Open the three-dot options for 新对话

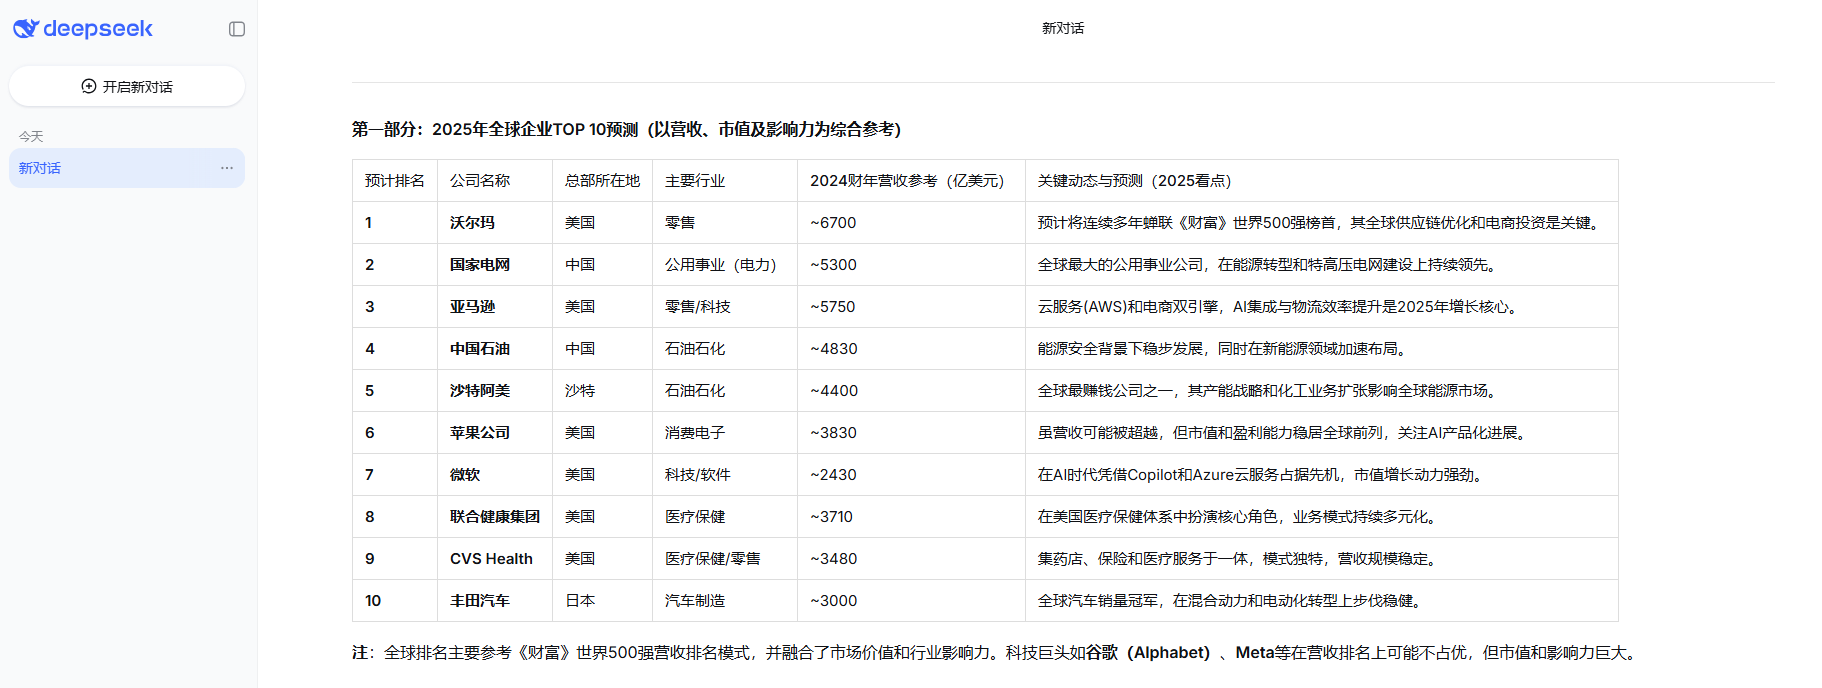pos(227,168)
